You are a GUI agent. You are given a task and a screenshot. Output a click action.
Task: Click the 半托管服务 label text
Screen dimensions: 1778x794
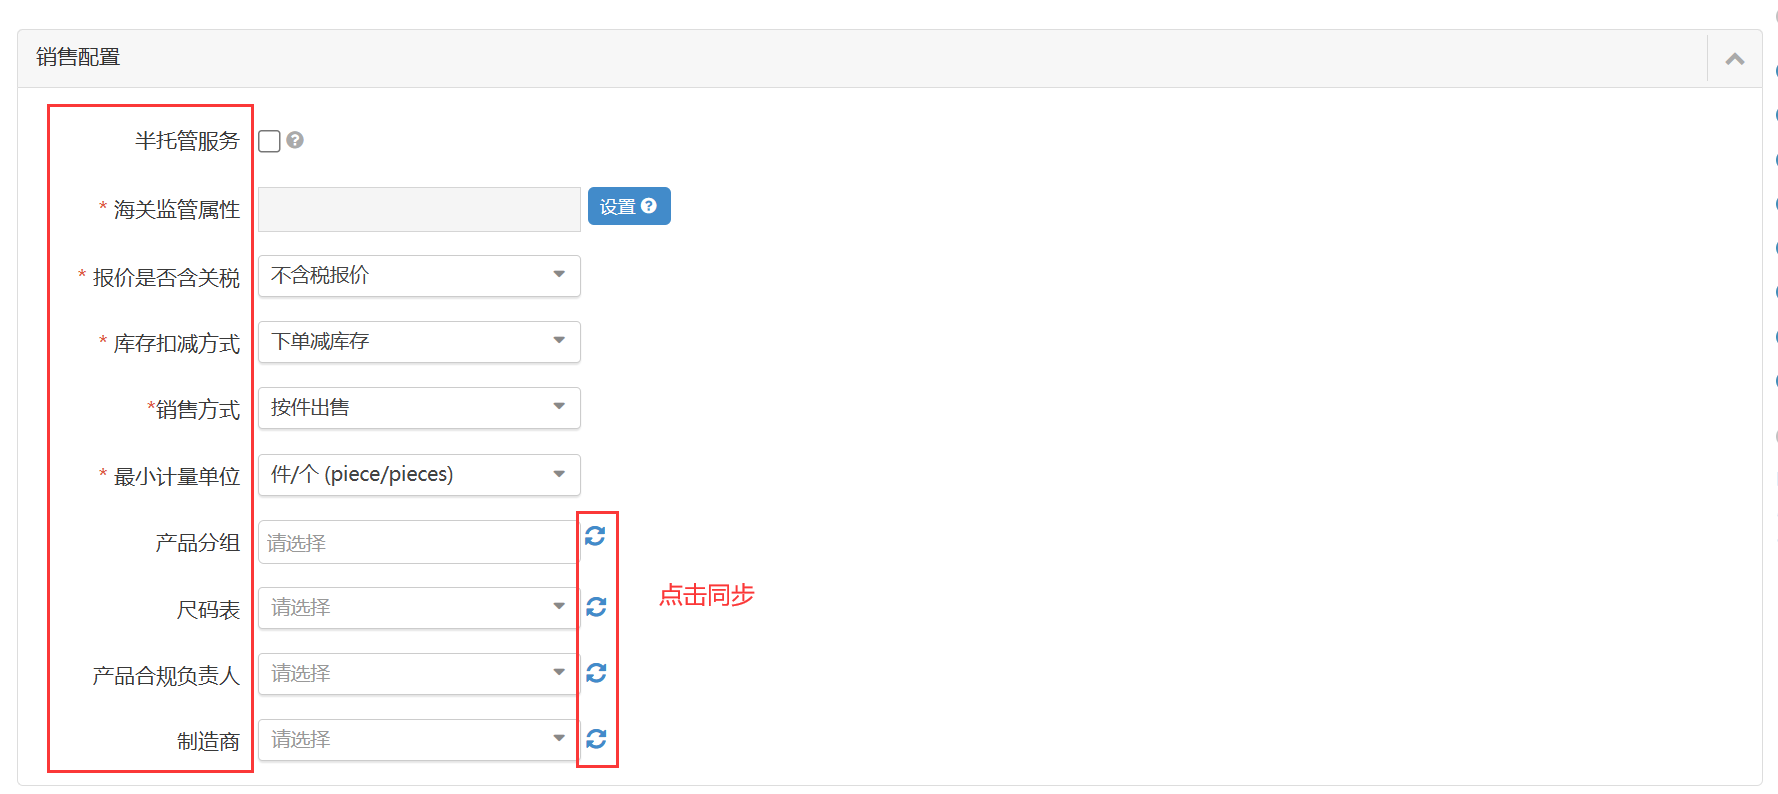[187, 141]
